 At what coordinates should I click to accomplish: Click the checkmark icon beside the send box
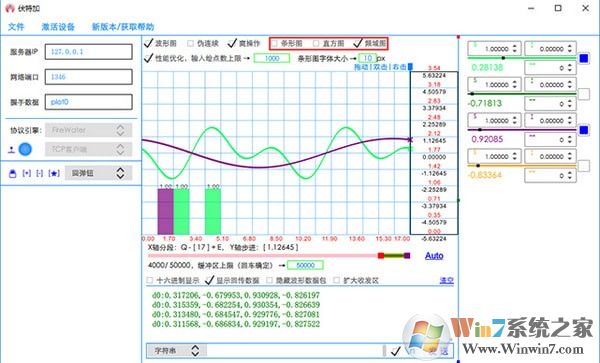click(x=396, y=350)
